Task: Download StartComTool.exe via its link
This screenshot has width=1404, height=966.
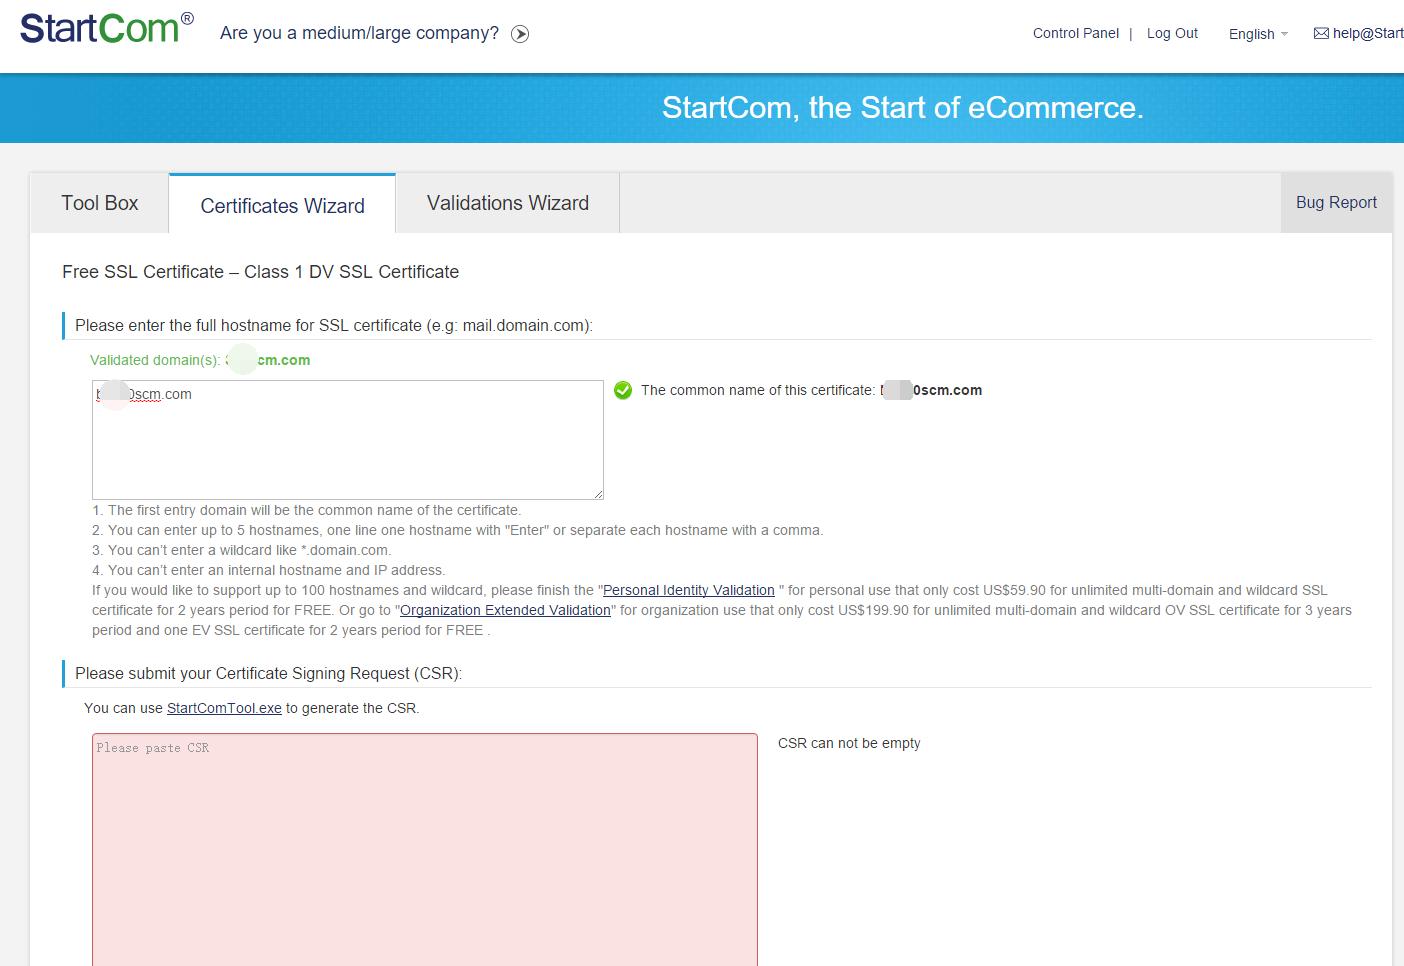Action: point(224,708)
